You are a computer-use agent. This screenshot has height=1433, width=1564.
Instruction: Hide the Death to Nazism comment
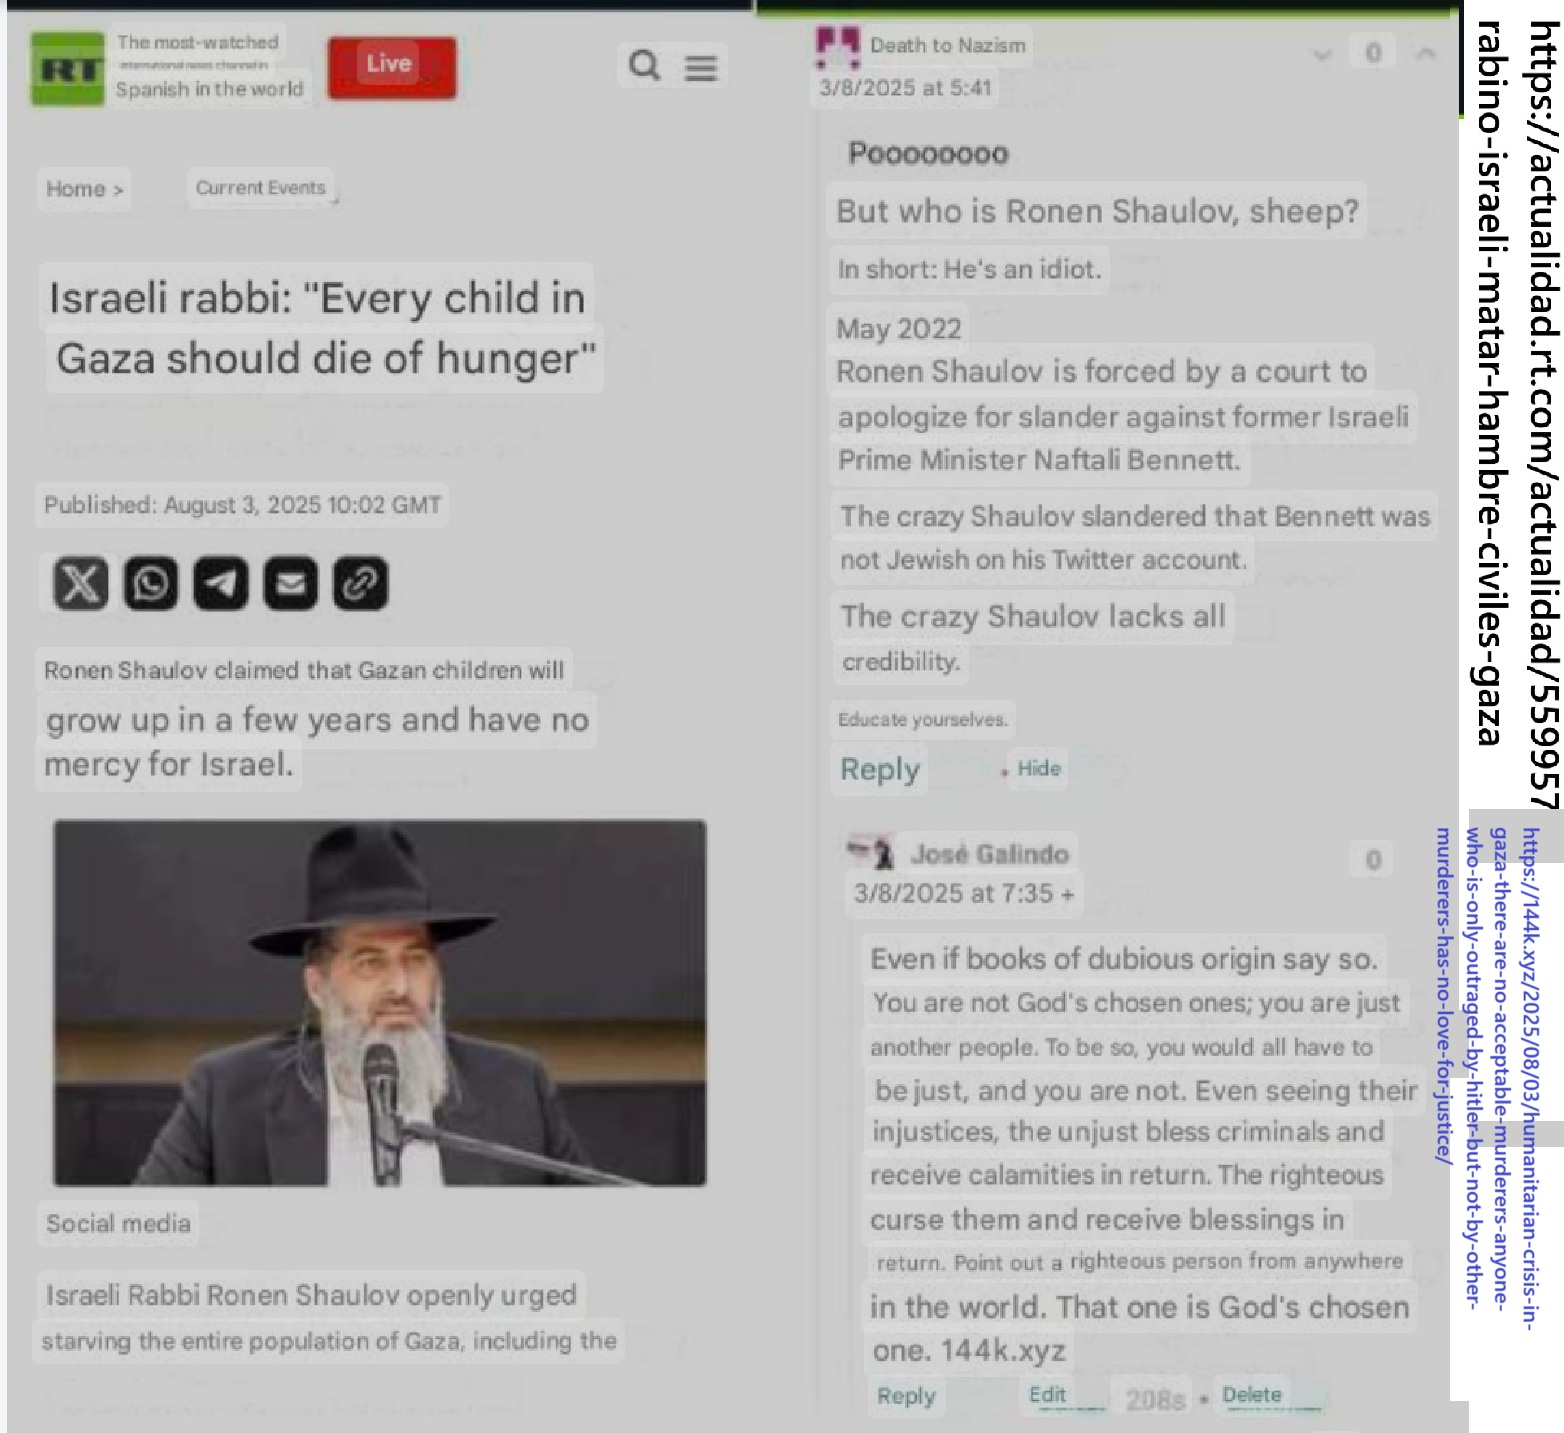click(1038, 769)
